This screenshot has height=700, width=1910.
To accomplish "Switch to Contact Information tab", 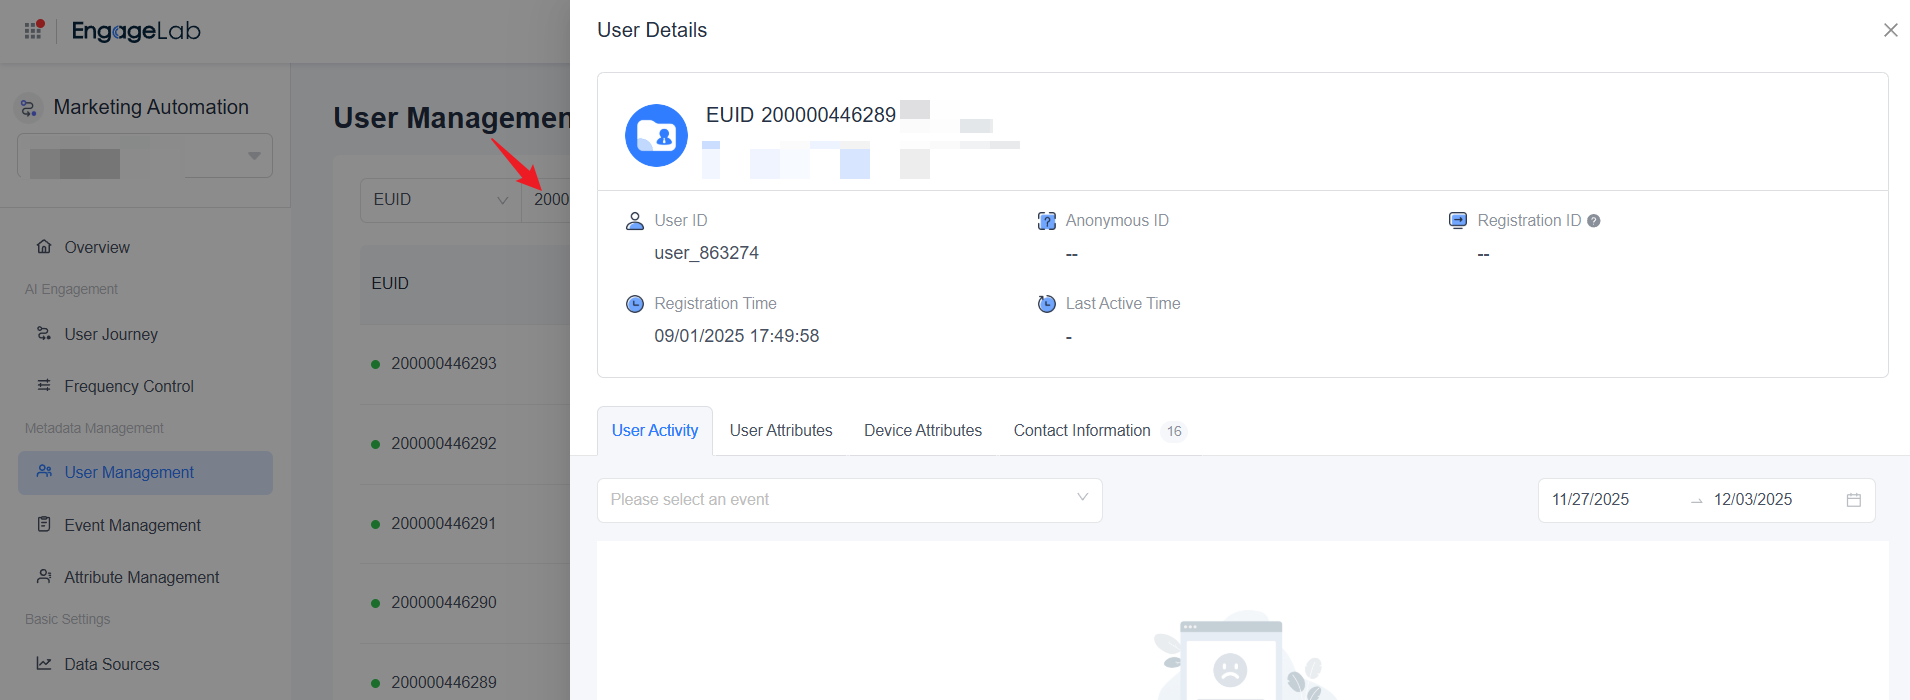I will click(x=1082, y=431).
